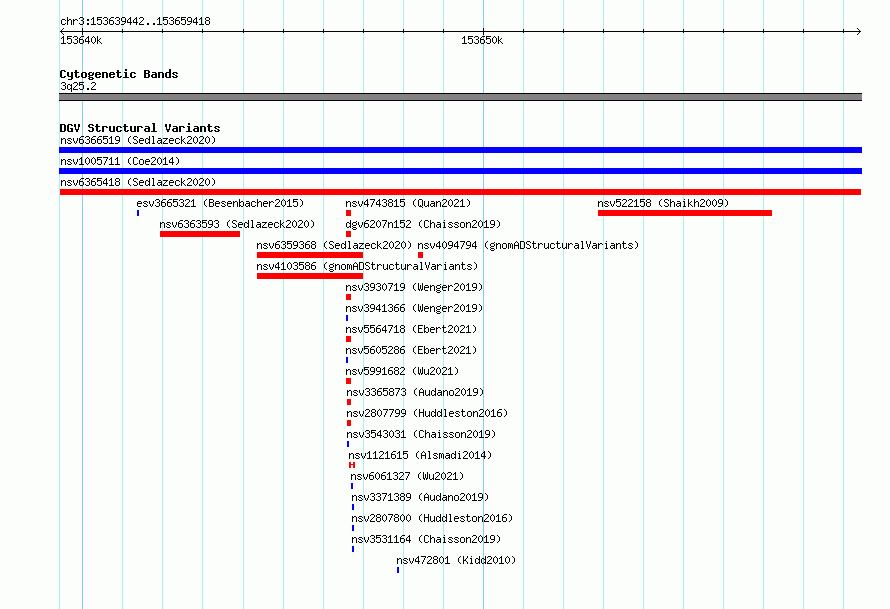Open nsv5605286 (Ebert2021) variant
The height and width of the screenshot is (609, 890).
click(x=411, y=350)
